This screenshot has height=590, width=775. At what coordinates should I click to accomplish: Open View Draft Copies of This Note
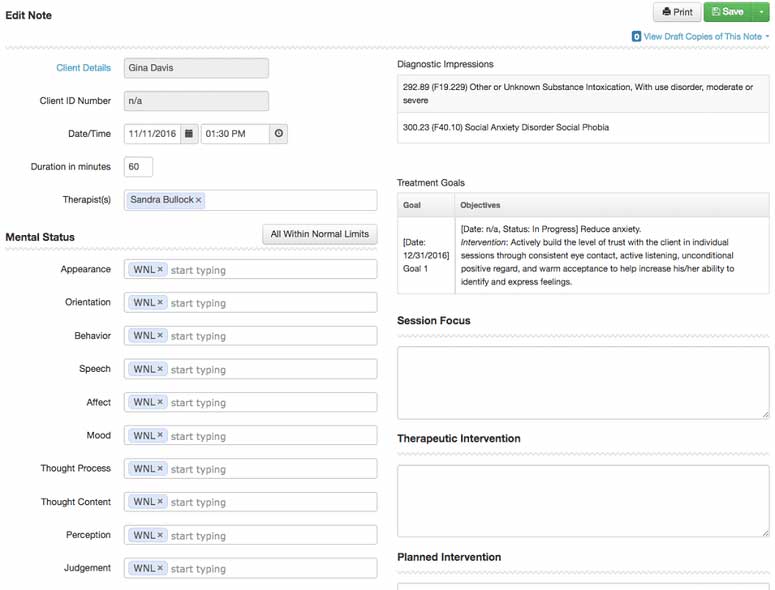point(701,37)
